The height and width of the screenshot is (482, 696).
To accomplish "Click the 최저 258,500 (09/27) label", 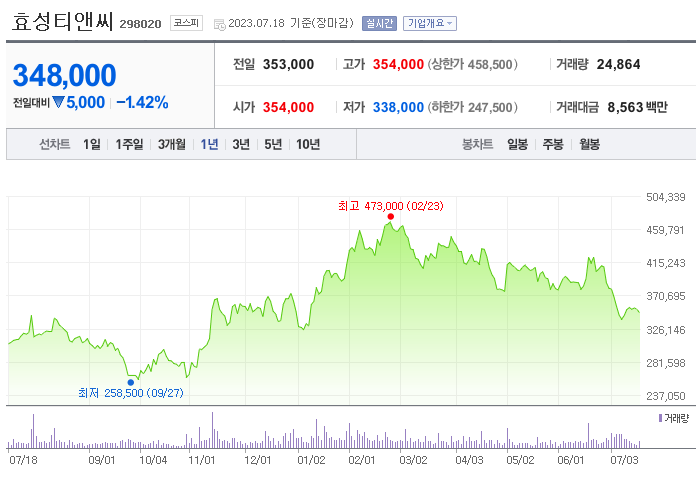I will click(x=130, y=393).
